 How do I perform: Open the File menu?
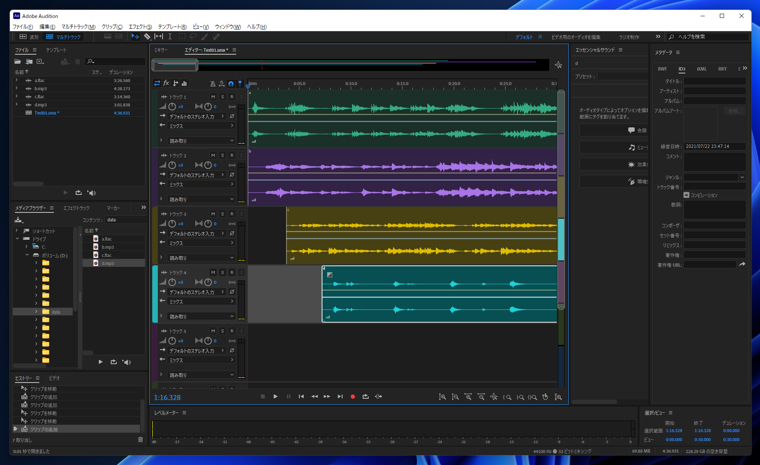pyautogui.click(x=23, y=27)
